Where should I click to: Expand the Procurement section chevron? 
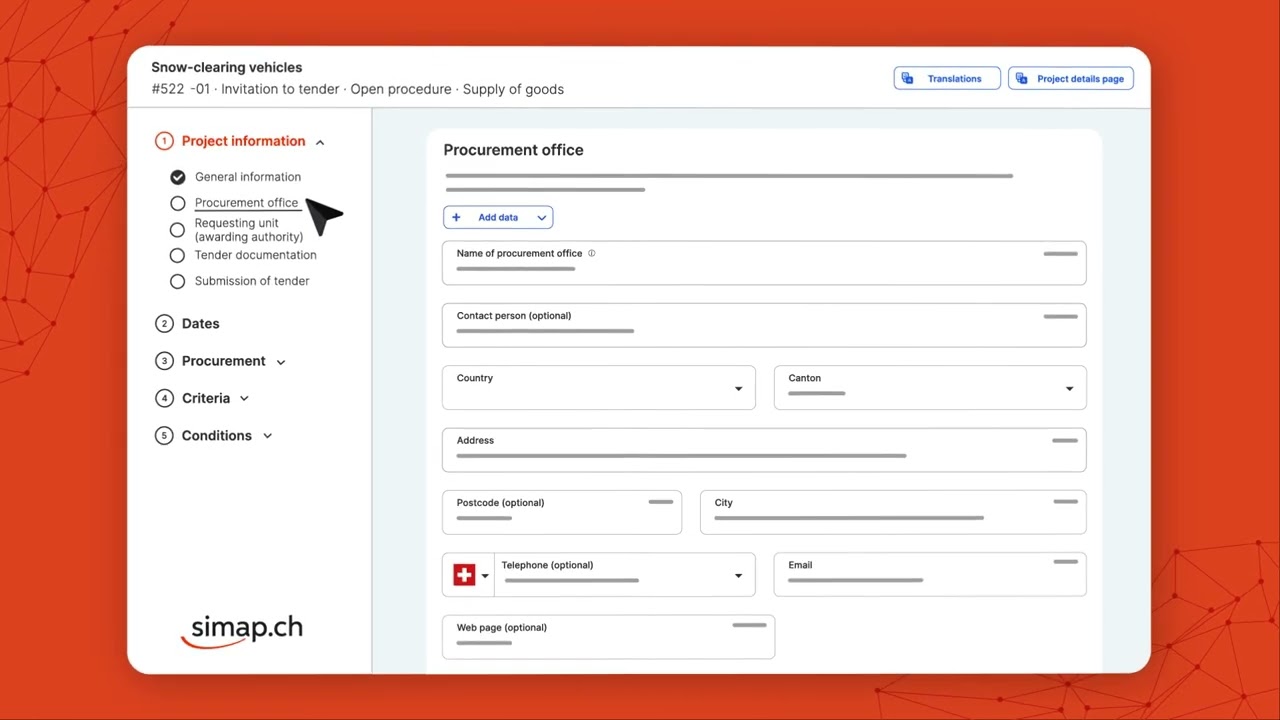281,362
